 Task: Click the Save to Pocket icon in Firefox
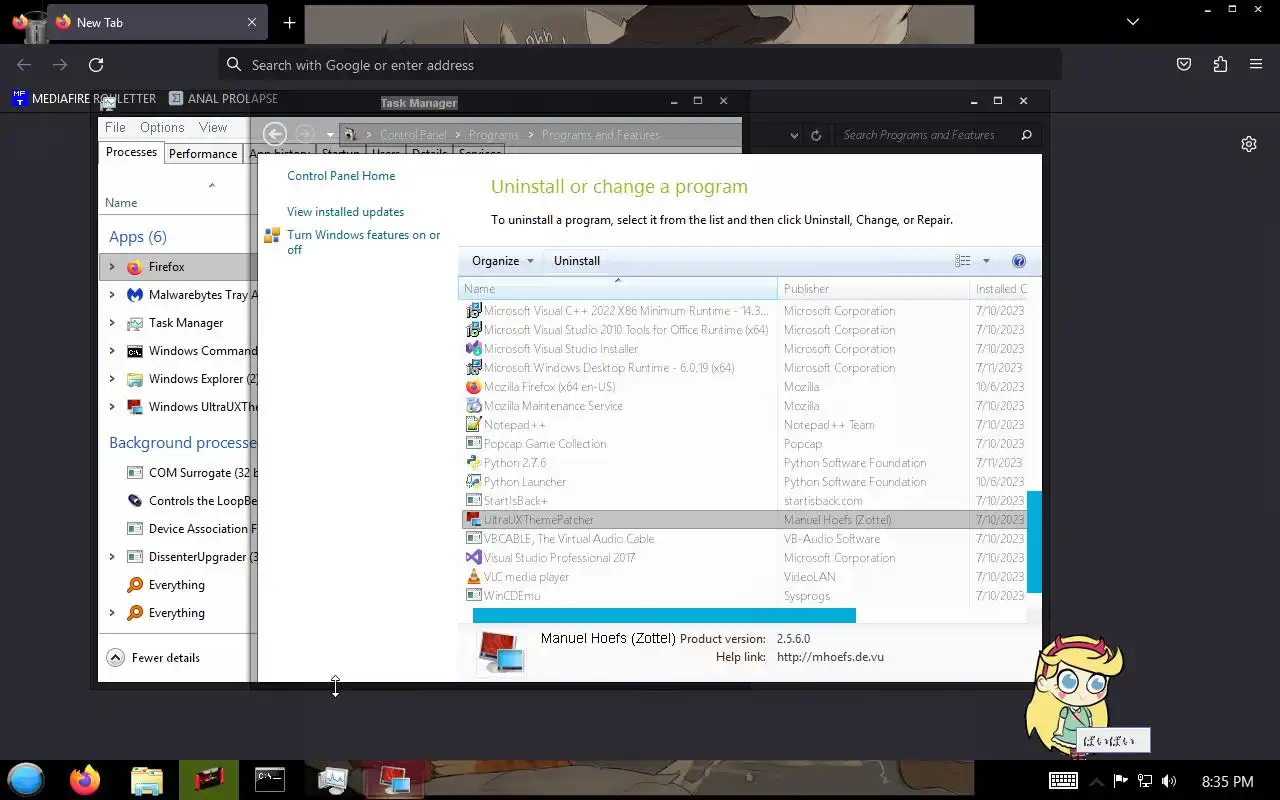pyautogui.click(x=1184, y=65)
